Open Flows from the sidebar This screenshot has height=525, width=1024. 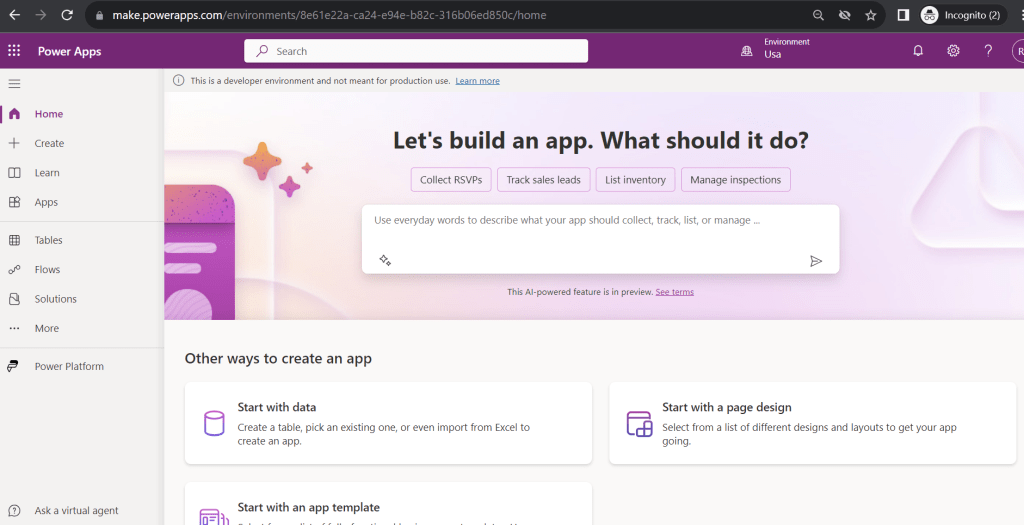tap(47, 269)
